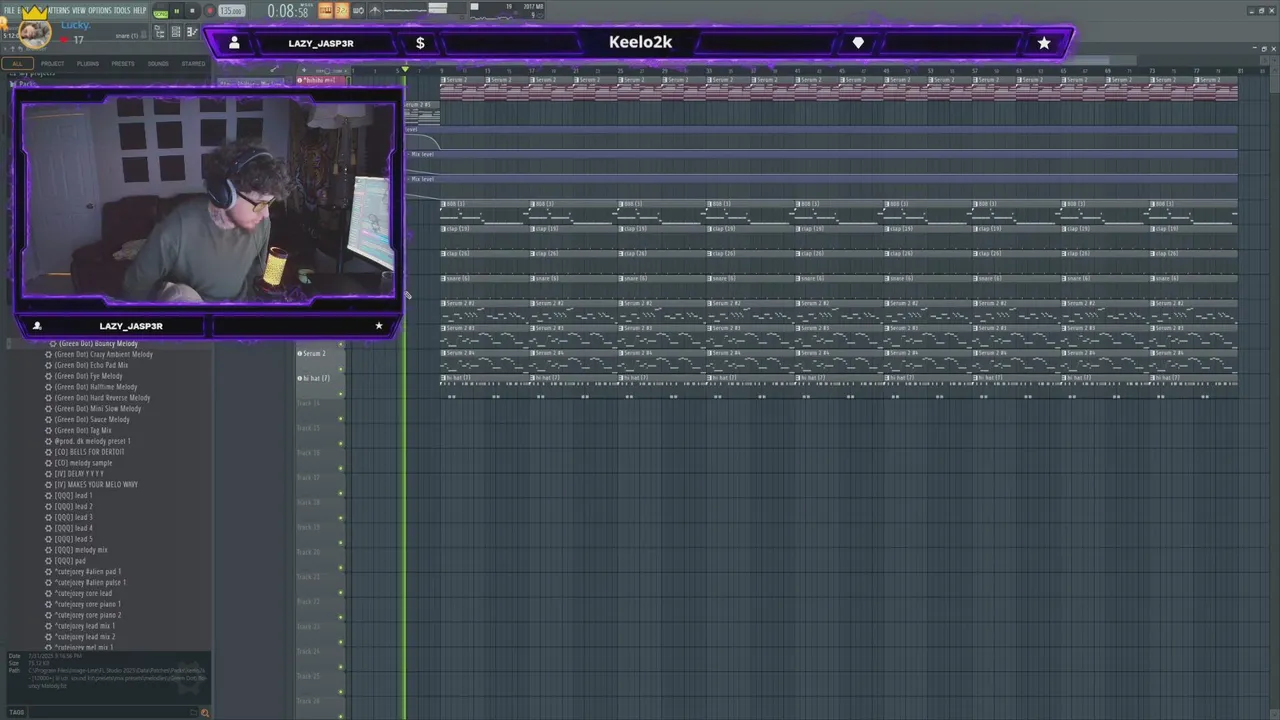Click the master output oscilloscope display
The width and height of the screenshot is (1280, 720).
click(x=405, y=10)
